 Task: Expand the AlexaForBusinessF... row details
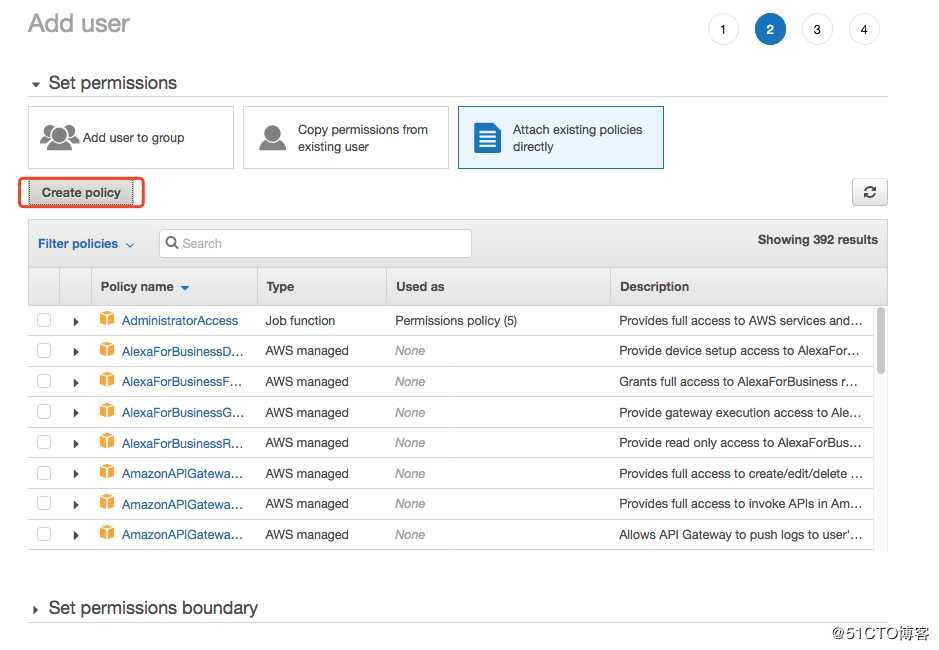(x=75, y=382)
